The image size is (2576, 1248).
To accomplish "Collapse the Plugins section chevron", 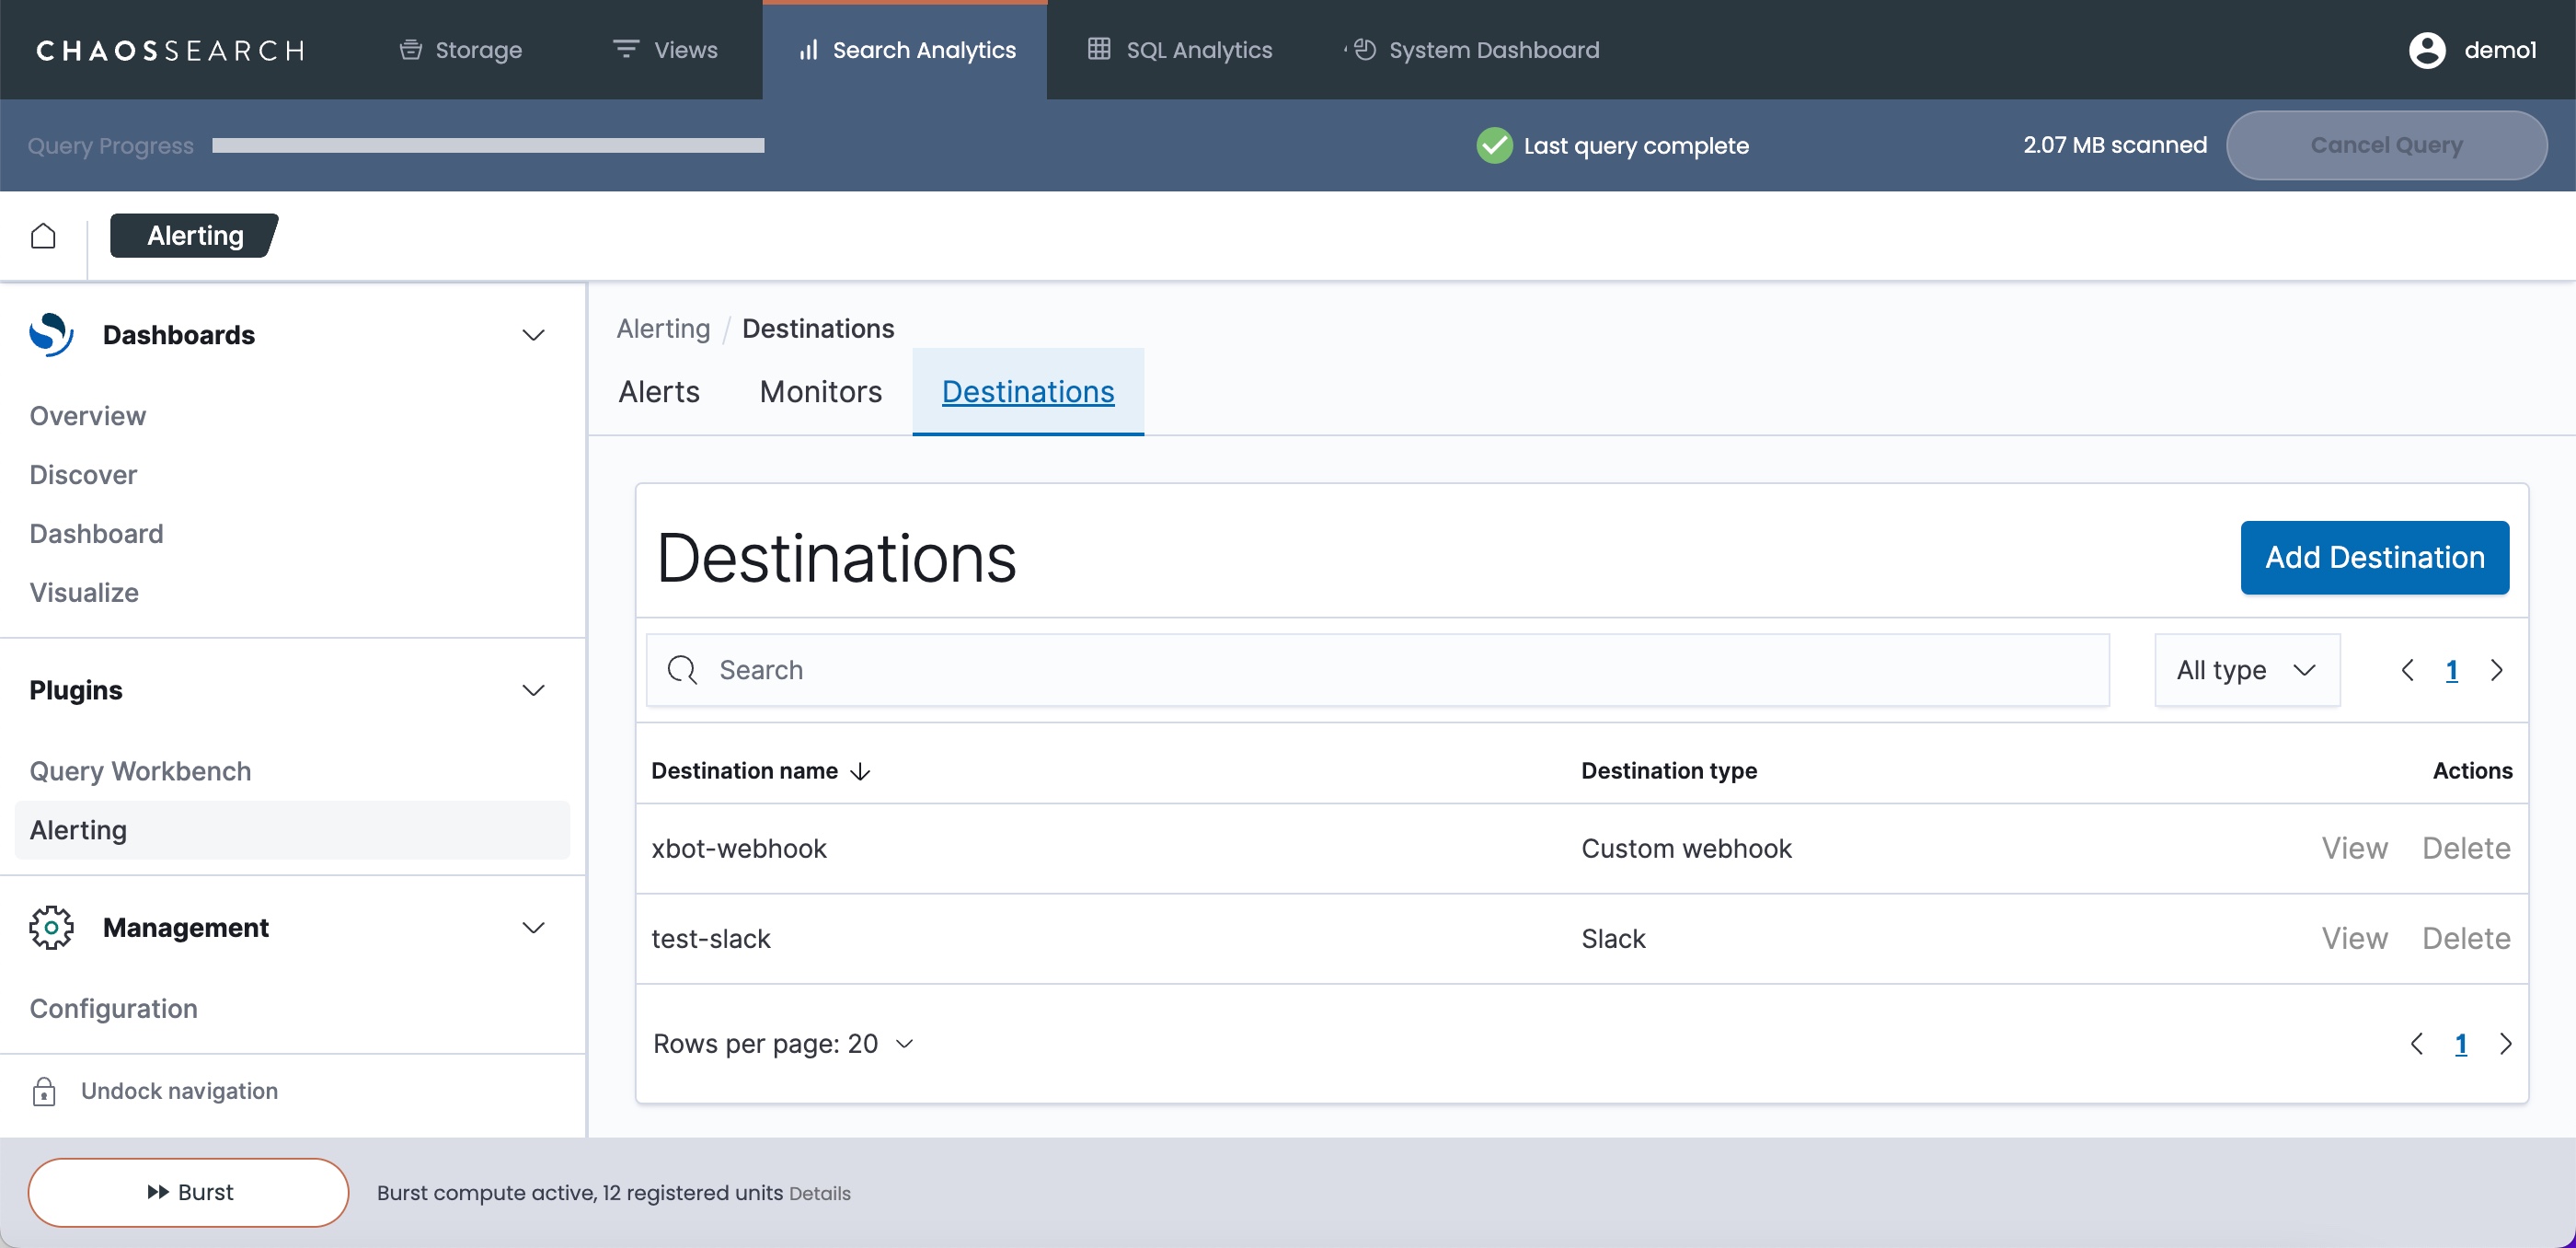I will click(x=533, y=690).
